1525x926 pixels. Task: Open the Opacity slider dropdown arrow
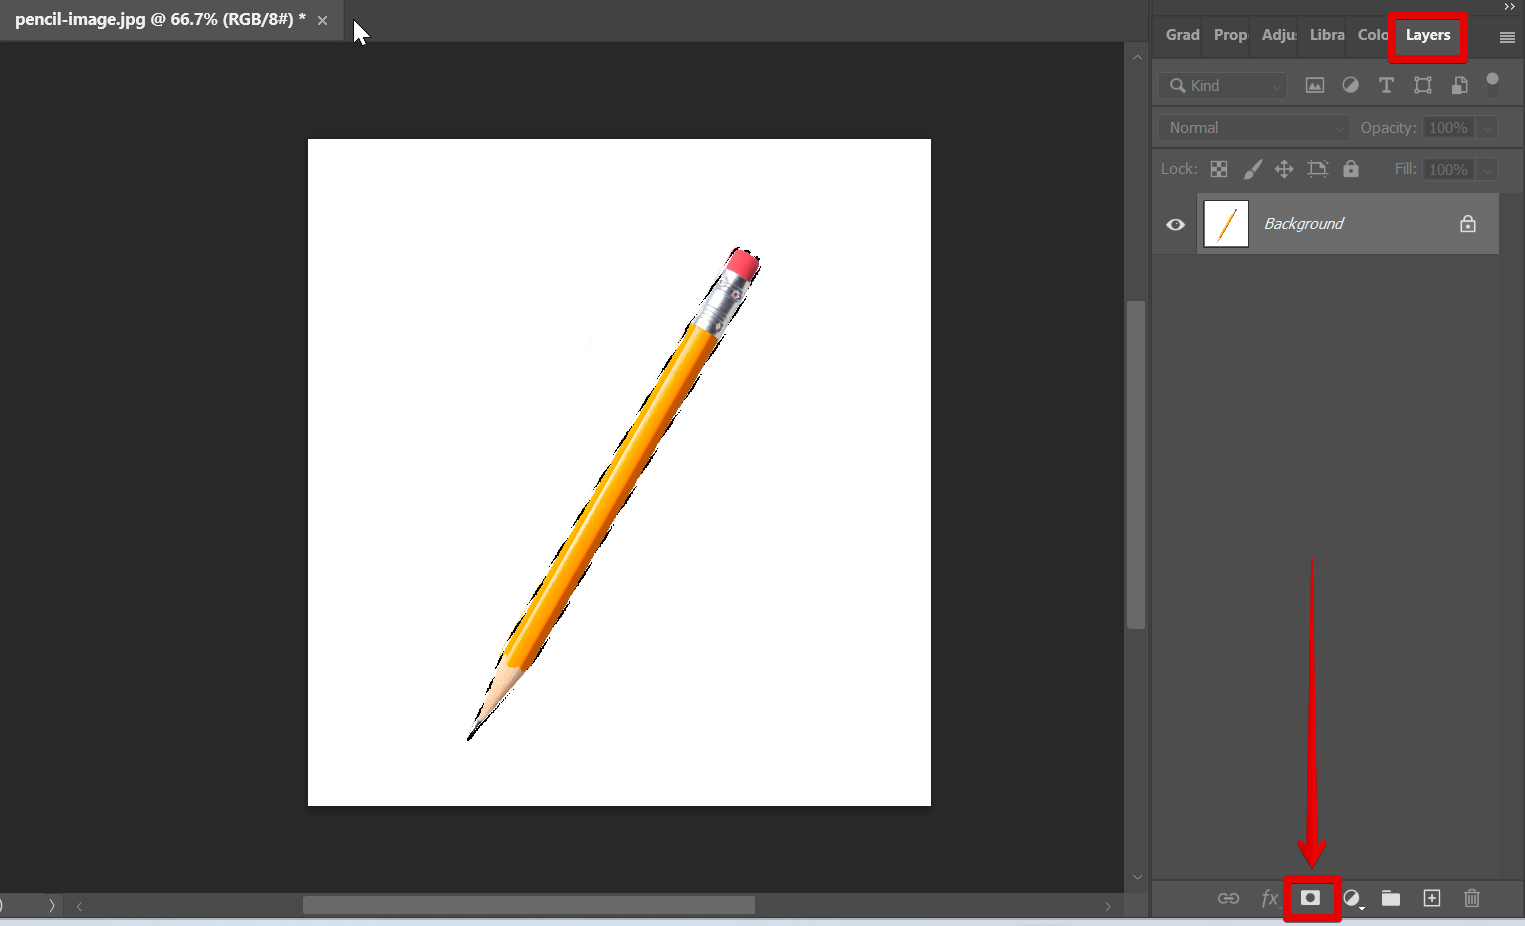[1487, 128]
